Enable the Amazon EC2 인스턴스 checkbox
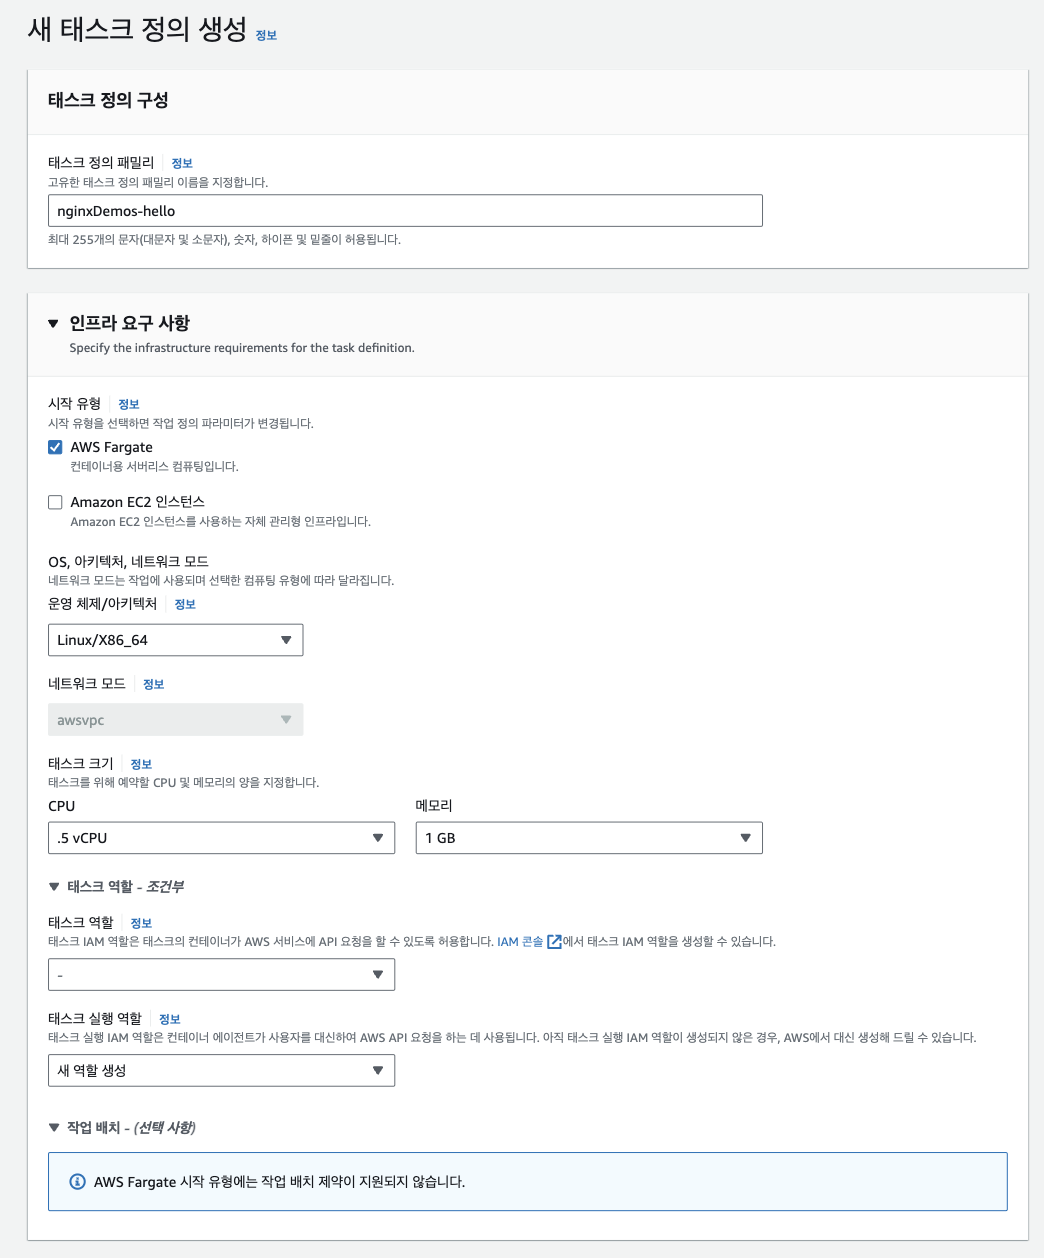The height and width of the screenshot is (1258, 1044). [56, 502]
